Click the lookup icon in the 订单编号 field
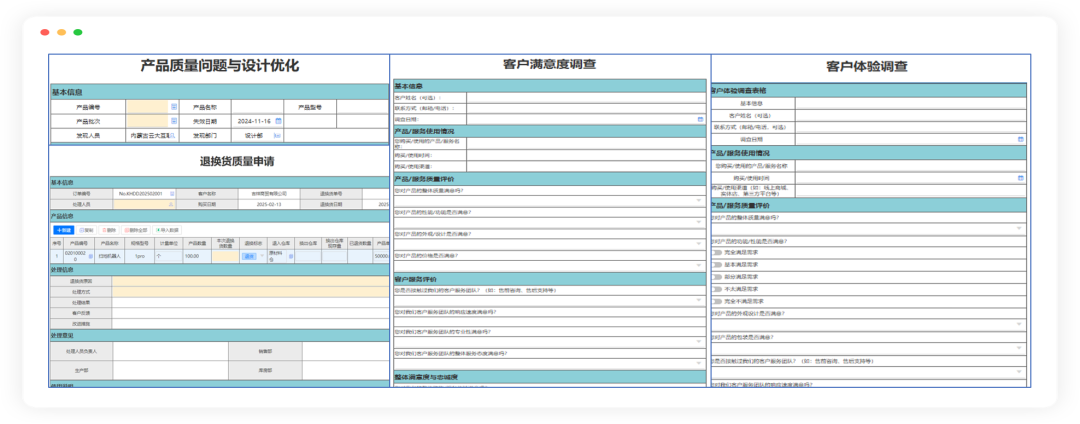 point(172,194)
